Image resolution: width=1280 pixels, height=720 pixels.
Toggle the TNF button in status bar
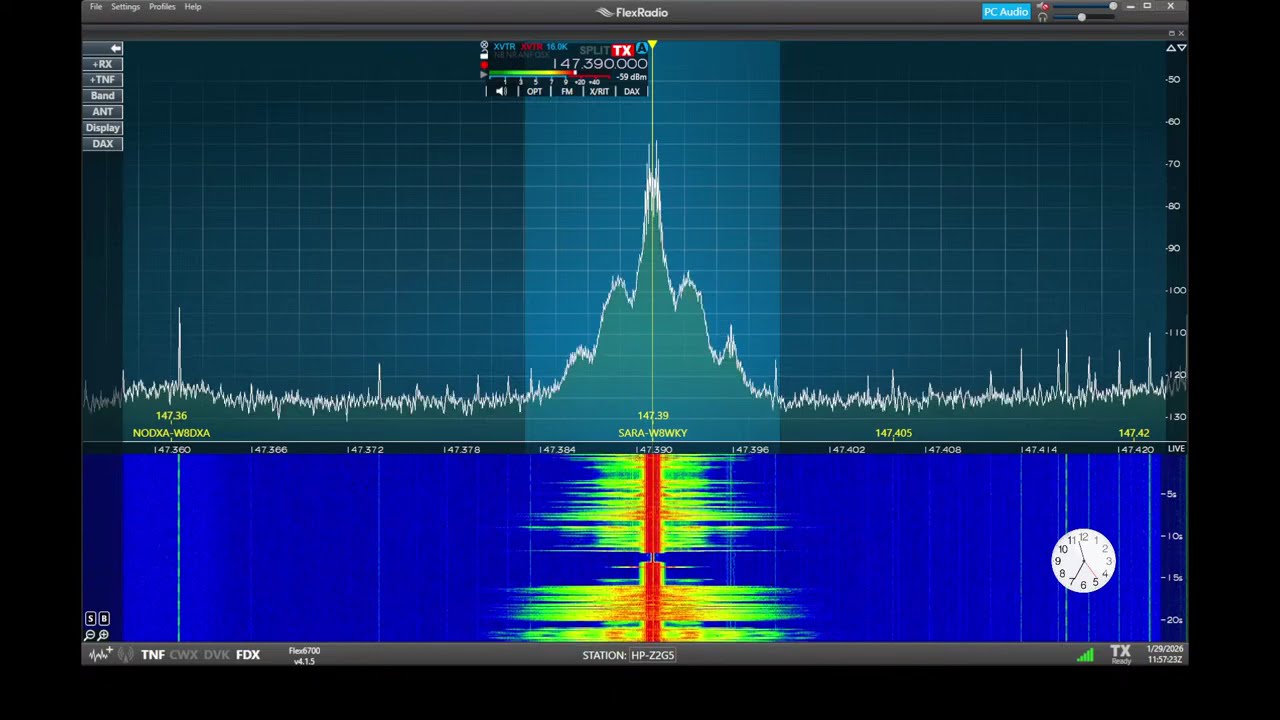click(x=153, y=655)
